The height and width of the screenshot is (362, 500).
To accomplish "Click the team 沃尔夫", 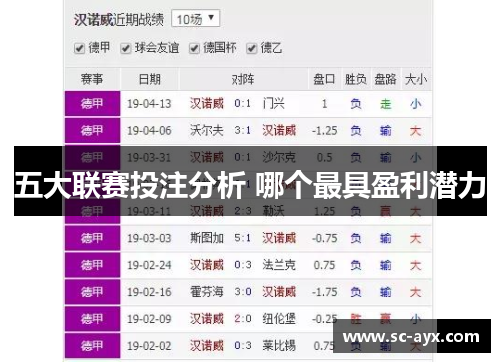I will point(207,130).
